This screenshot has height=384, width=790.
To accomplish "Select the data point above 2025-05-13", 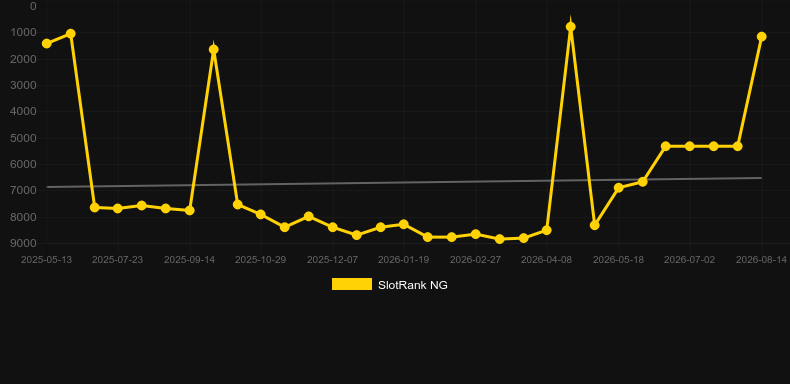I will point(46,44).
